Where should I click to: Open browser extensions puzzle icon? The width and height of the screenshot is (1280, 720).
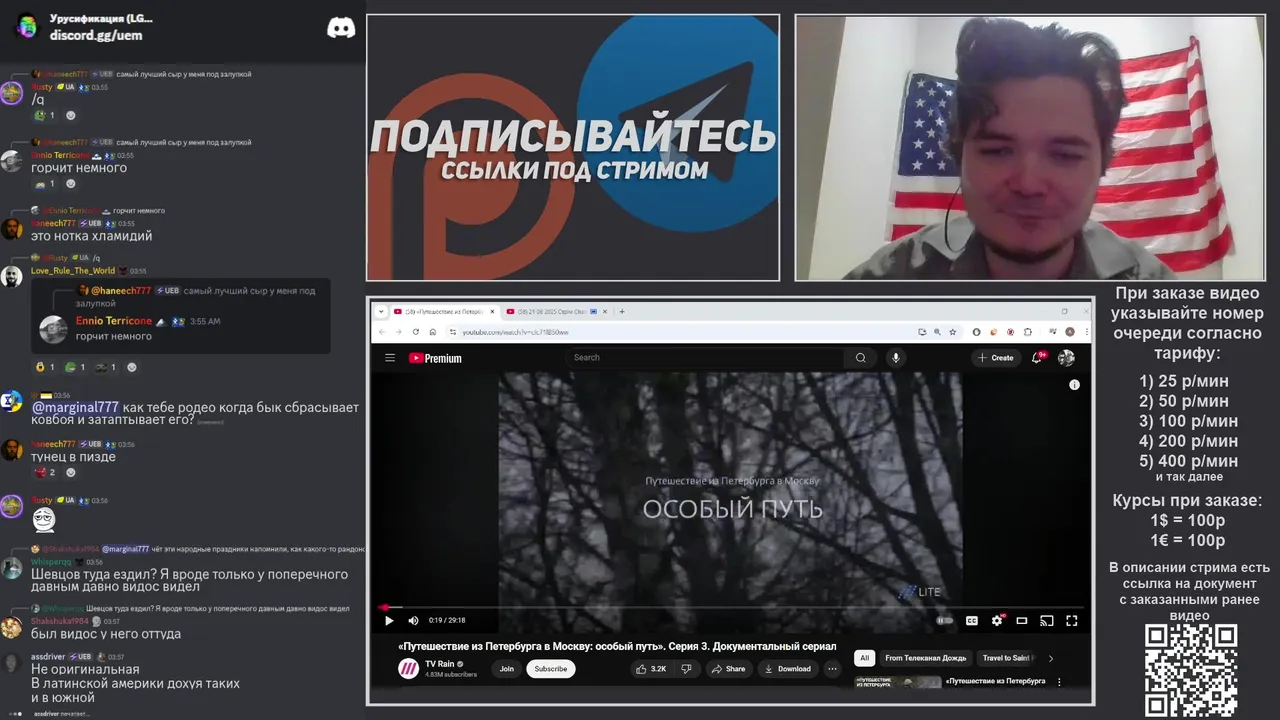point(1027,331)
